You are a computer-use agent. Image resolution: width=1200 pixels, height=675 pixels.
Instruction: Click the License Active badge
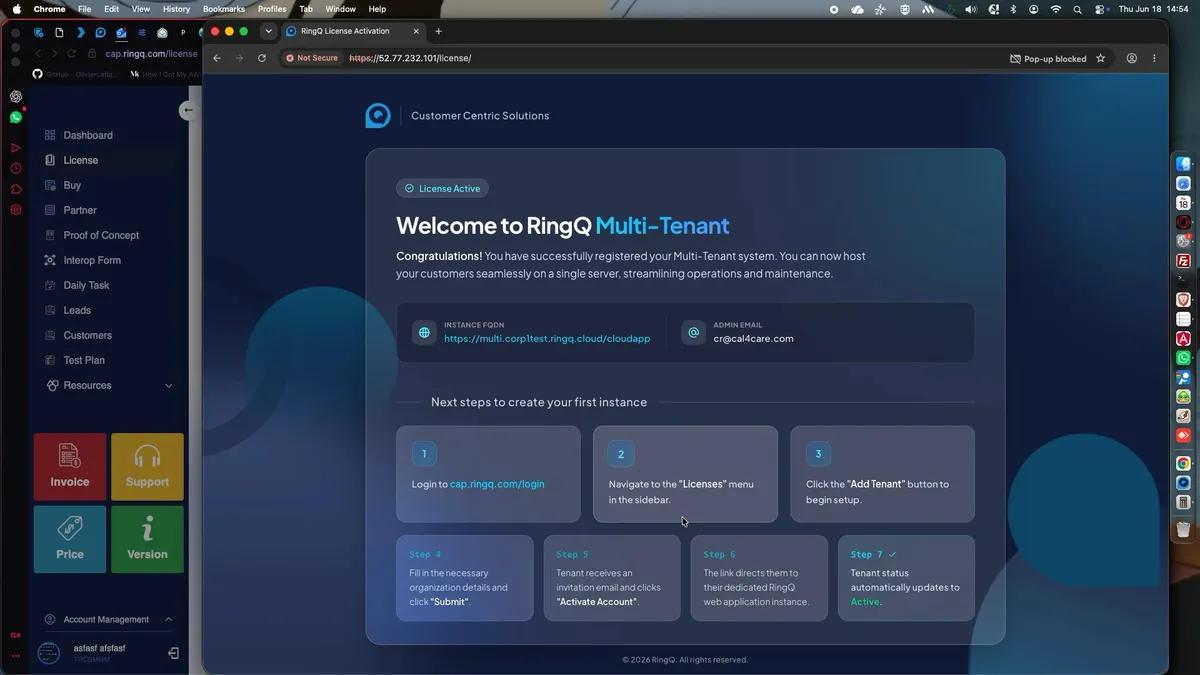pyautogui.click(x=442, y=188)
